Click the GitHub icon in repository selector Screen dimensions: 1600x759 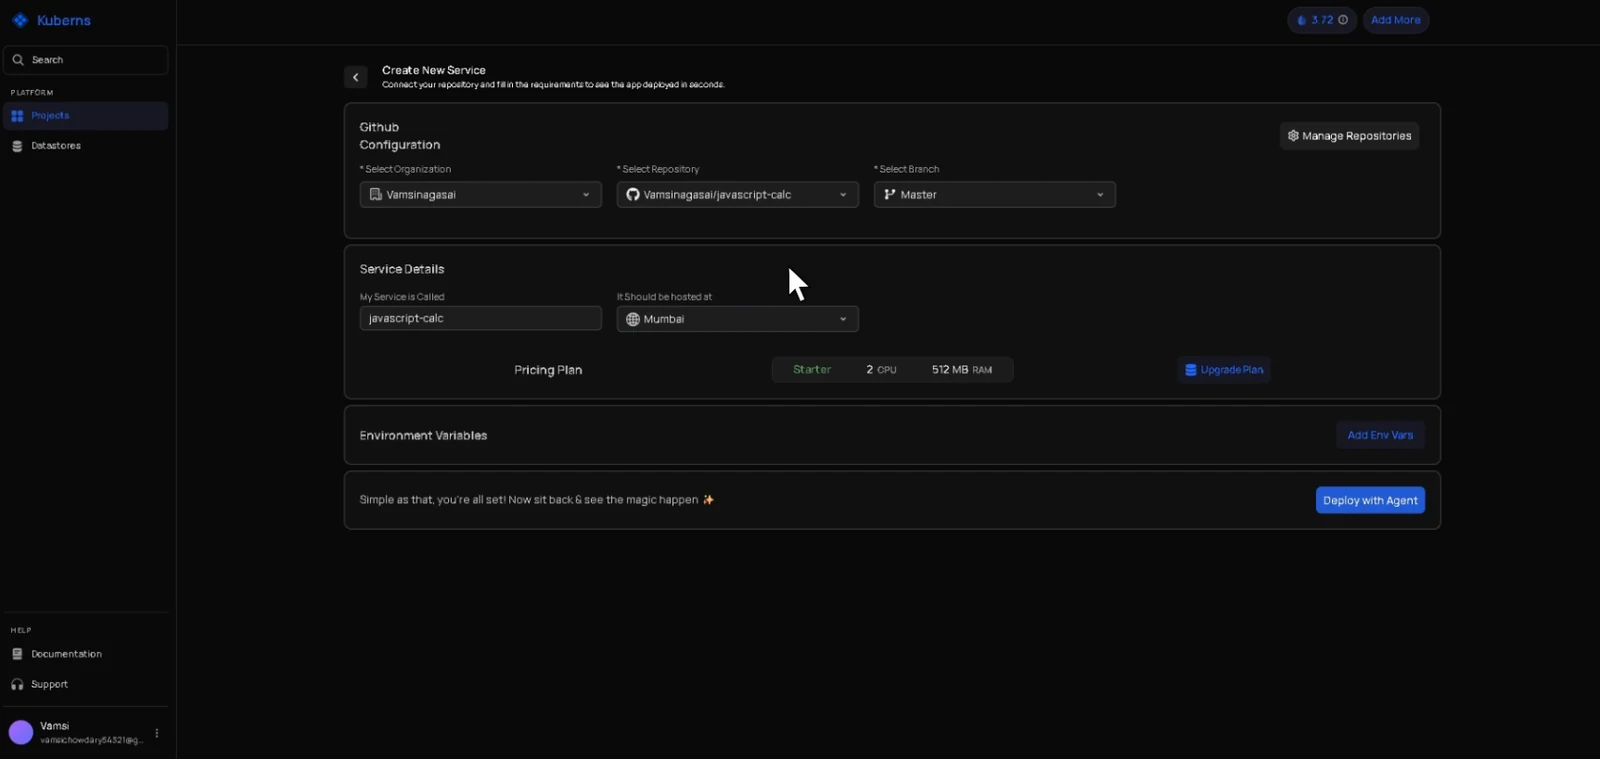pos(633,194)
